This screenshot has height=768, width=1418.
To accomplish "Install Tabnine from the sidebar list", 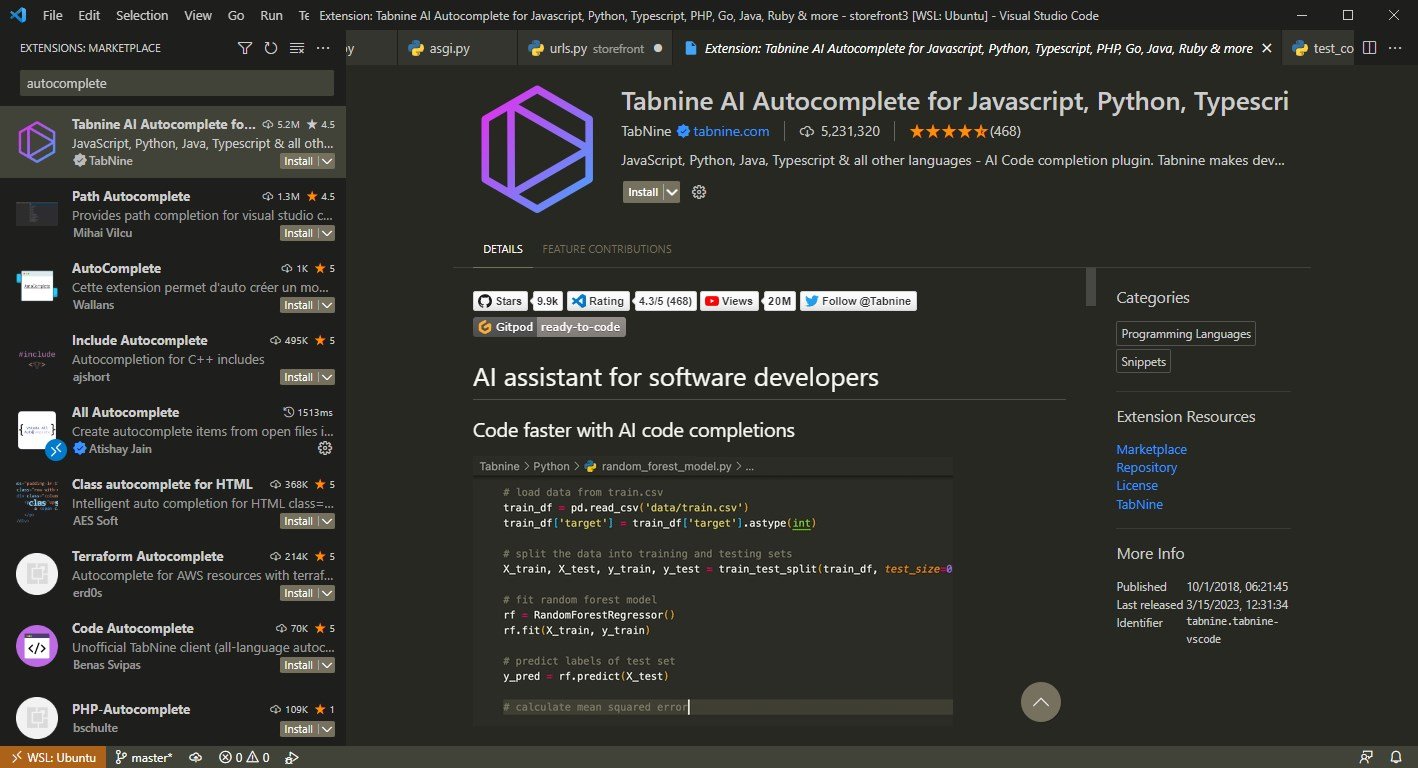I will [x=298, y=161].
